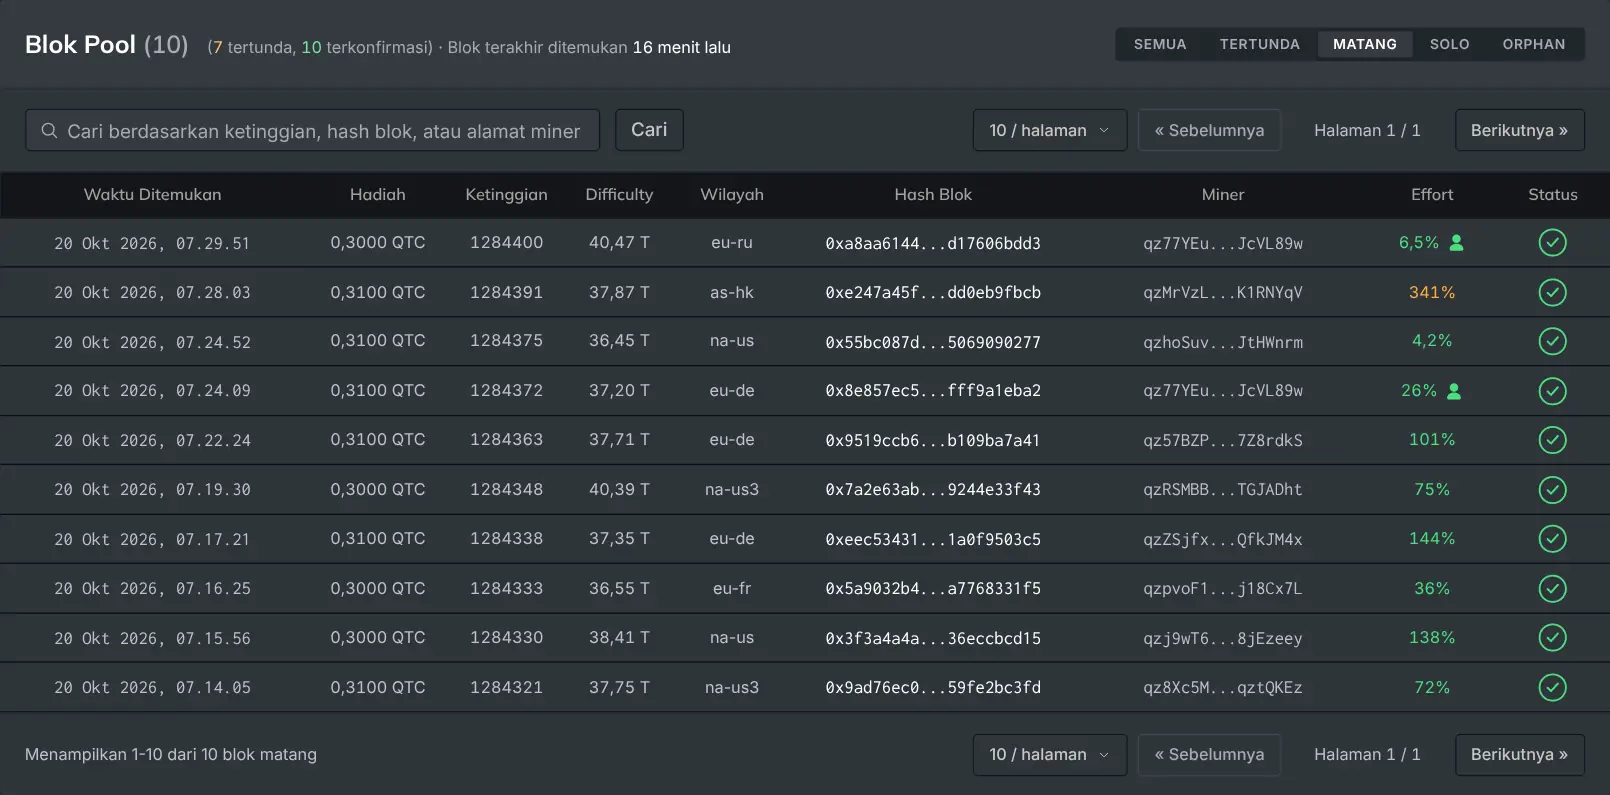Screen dimensions: 1610x795
Task: Go to top Berikutnya page button
Action: click(1519, 130)
